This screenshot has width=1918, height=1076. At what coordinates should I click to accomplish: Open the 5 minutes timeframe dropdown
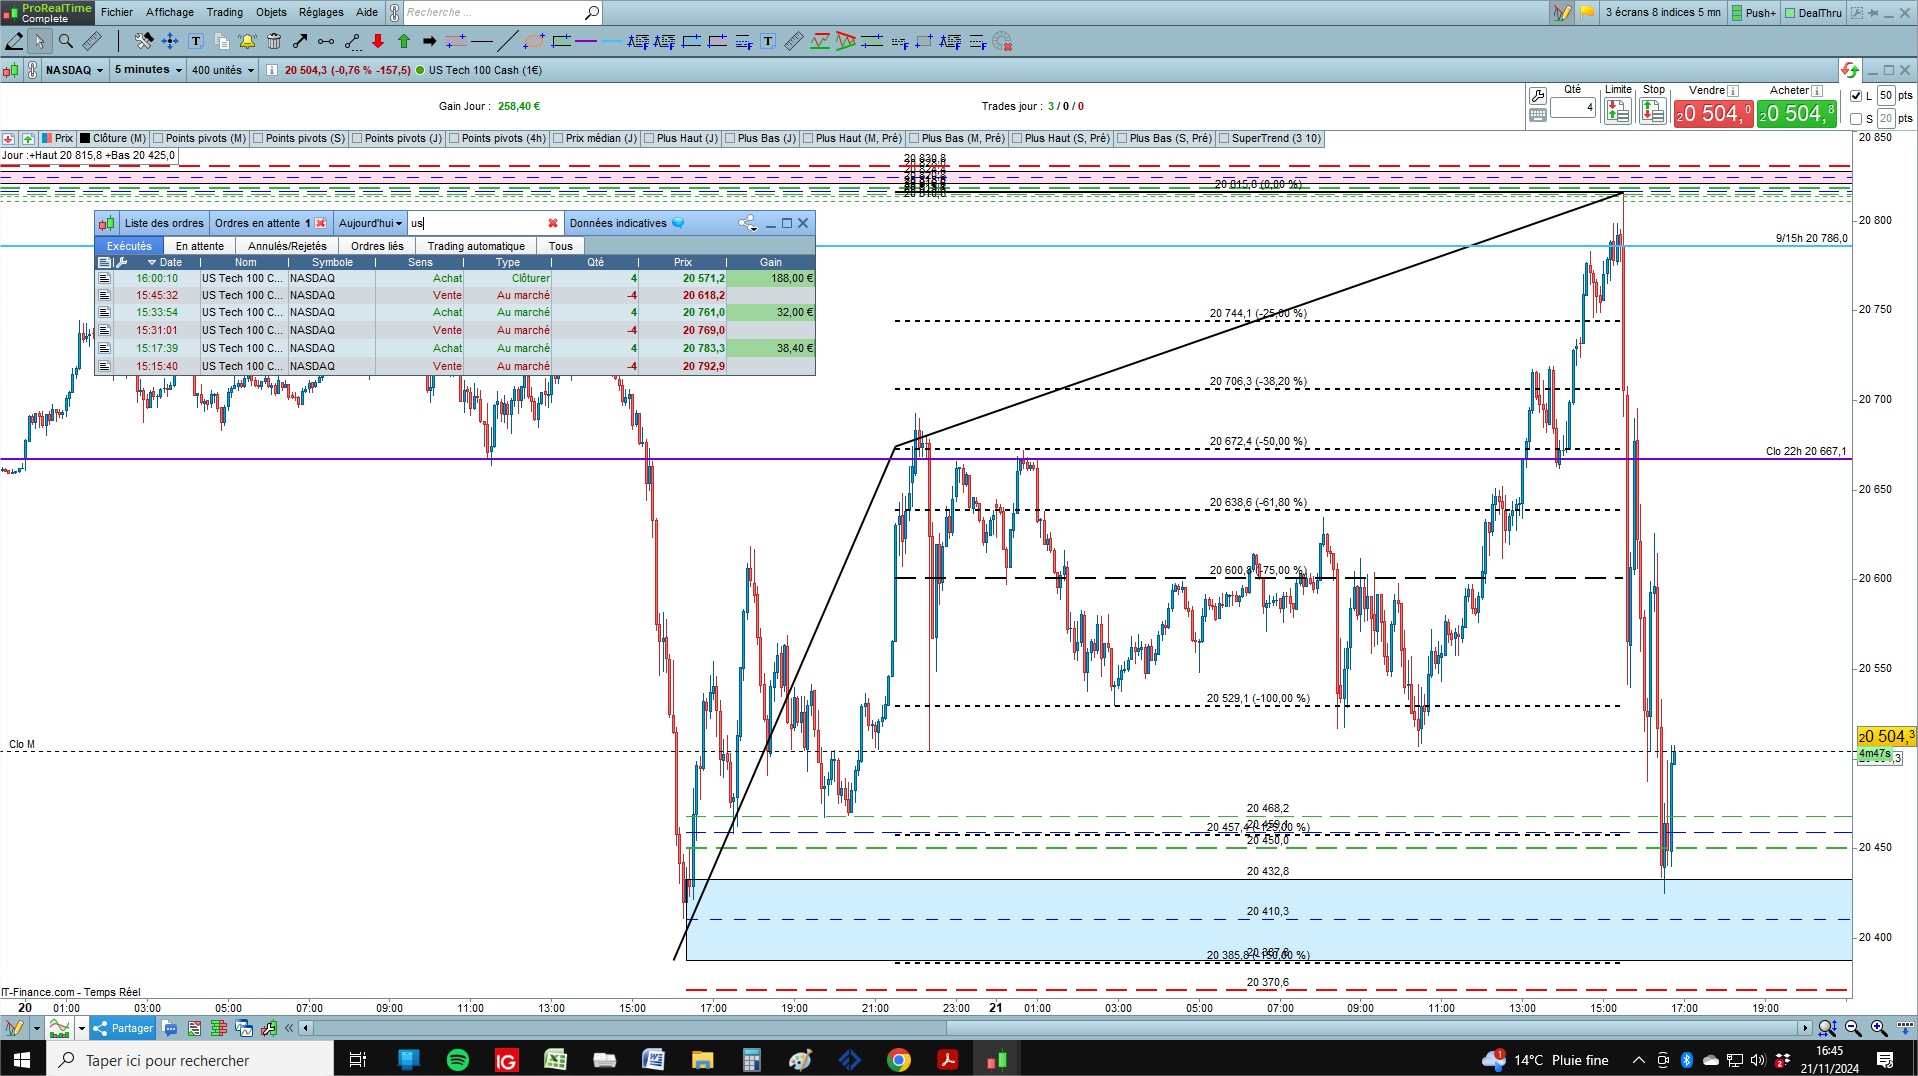tap(148, 70)
